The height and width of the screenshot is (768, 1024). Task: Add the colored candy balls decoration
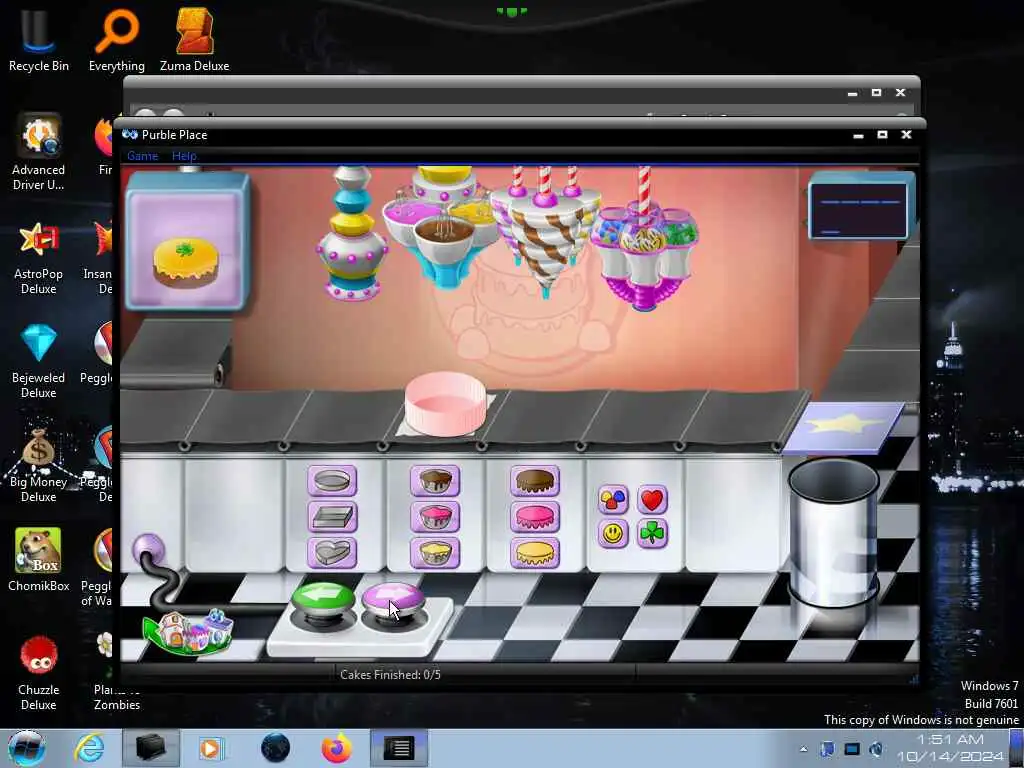(613, 500)
